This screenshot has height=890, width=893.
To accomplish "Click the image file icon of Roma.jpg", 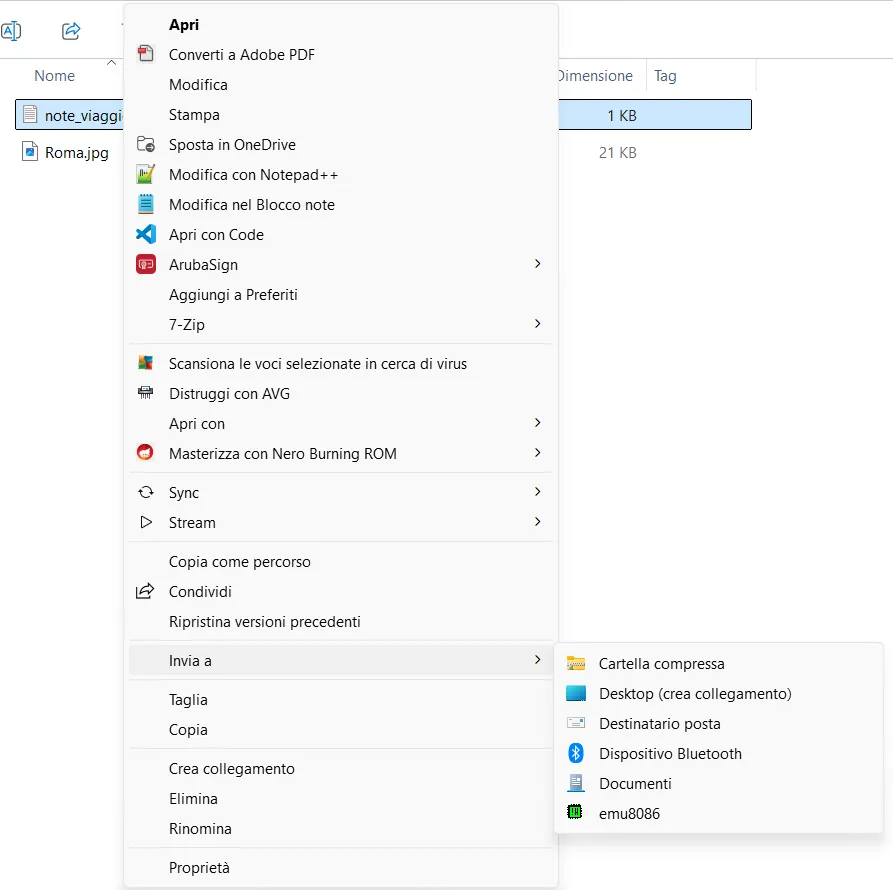I will click(x=30, y=151).
